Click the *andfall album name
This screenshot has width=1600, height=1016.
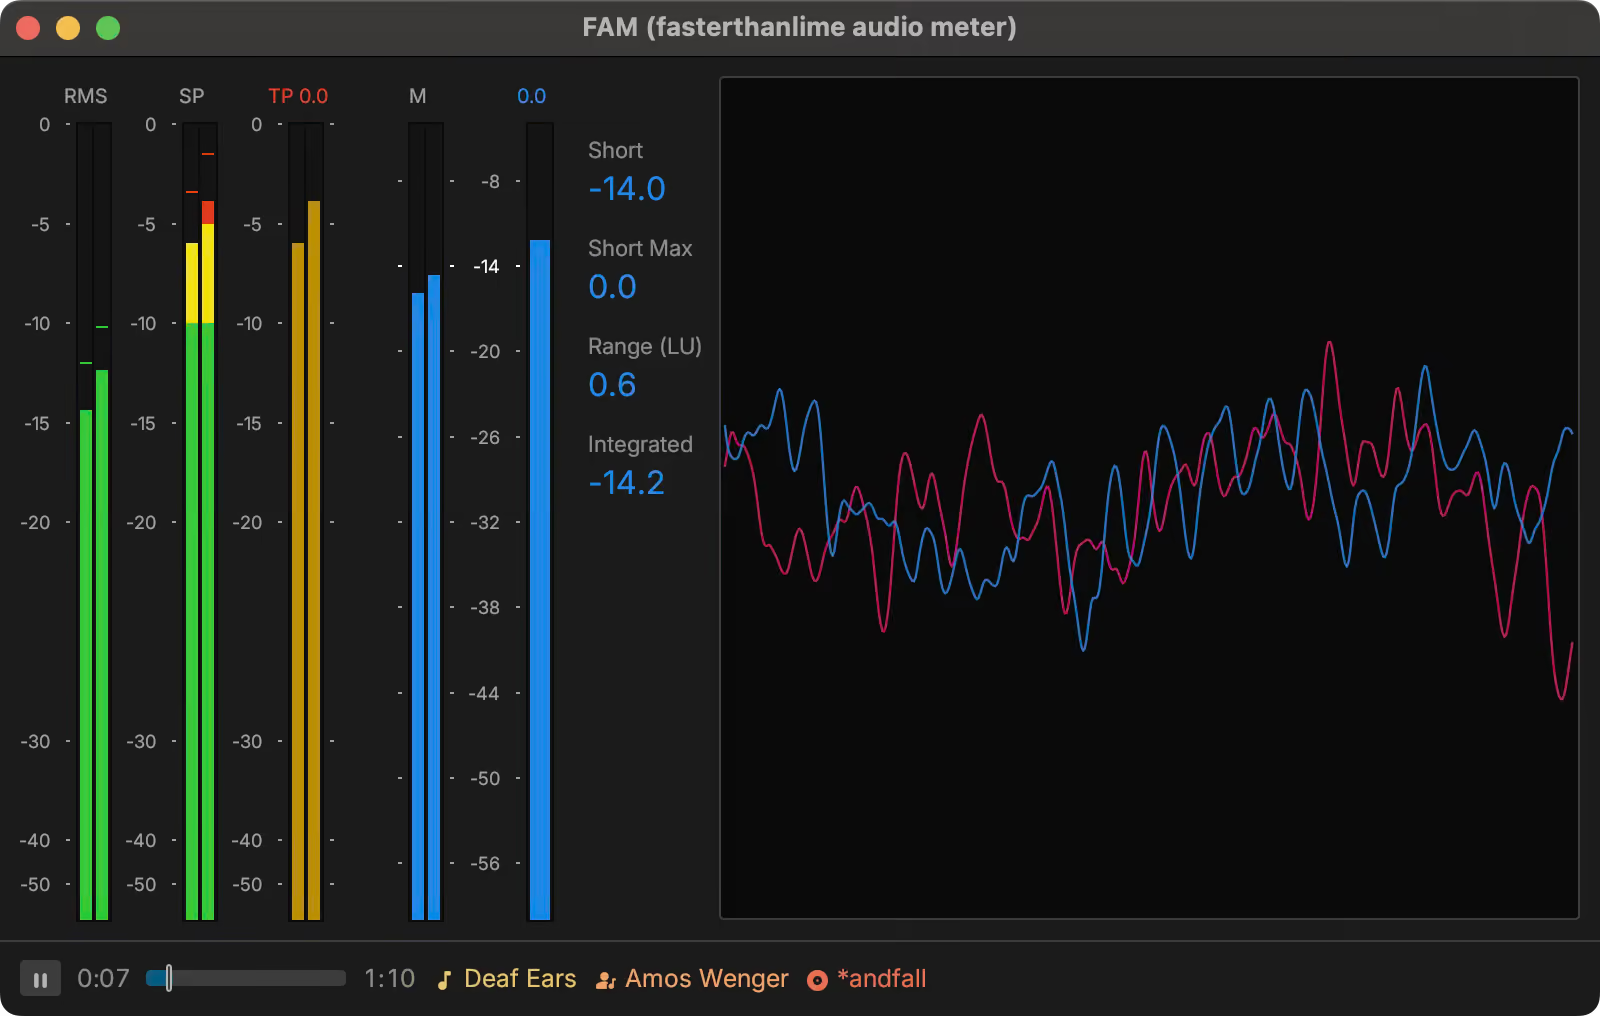tap(881, 978)
